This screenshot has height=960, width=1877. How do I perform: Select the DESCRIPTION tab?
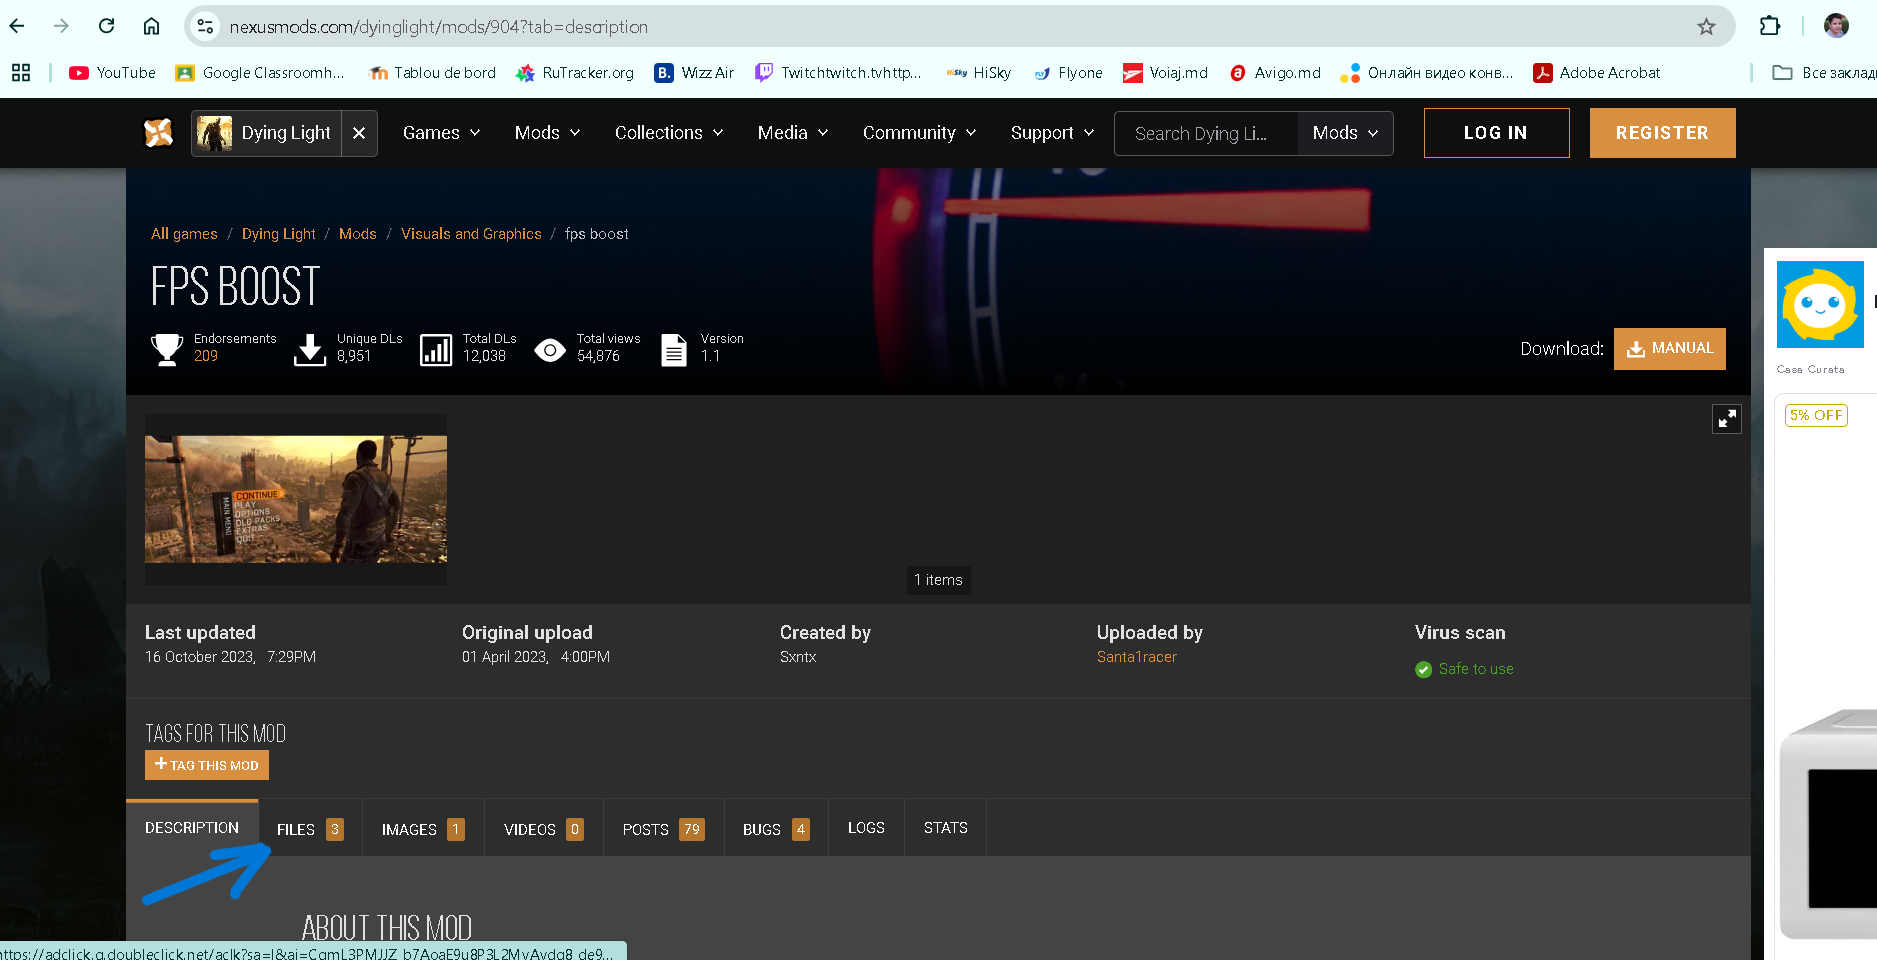point(192,828)
